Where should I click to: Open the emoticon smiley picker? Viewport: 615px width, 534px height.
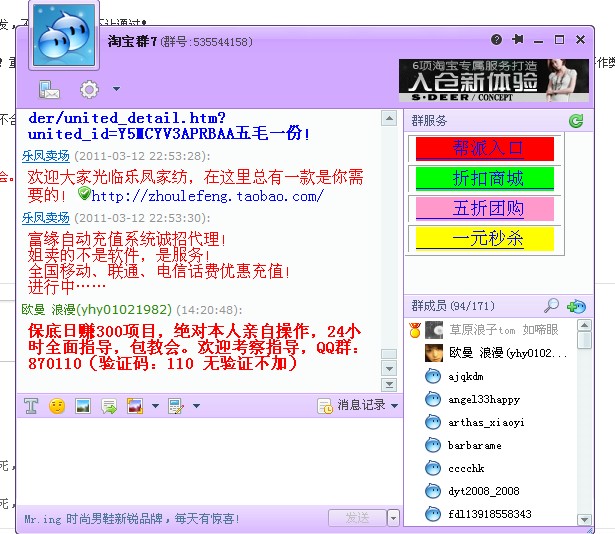(x=57, y=406)
